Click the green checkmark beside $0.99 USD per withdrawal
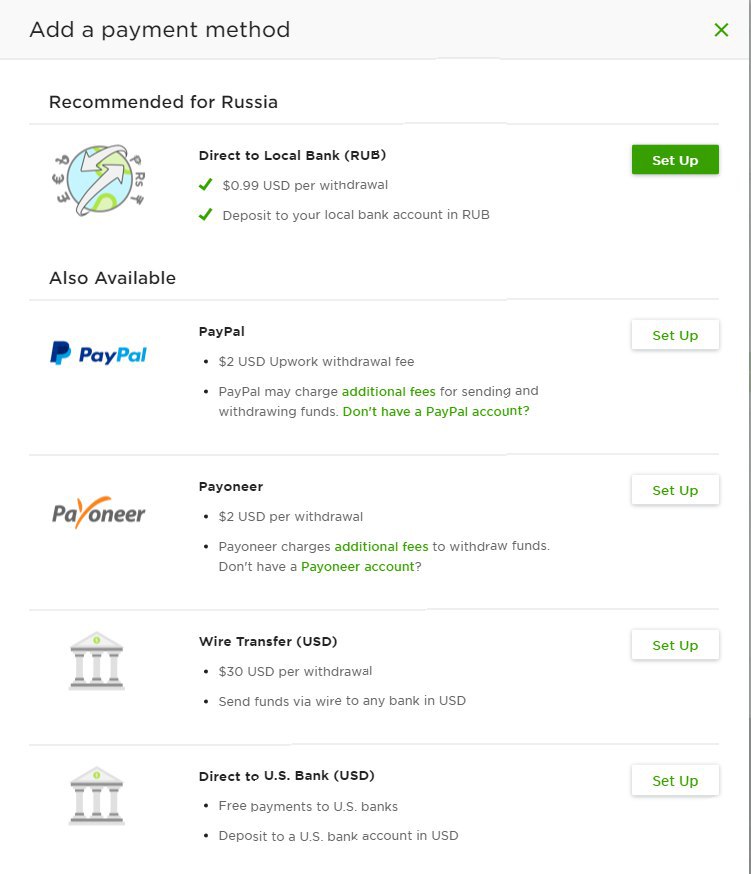Image resolution: width=751 pixels, height=874 pixels. click(205, 184)
